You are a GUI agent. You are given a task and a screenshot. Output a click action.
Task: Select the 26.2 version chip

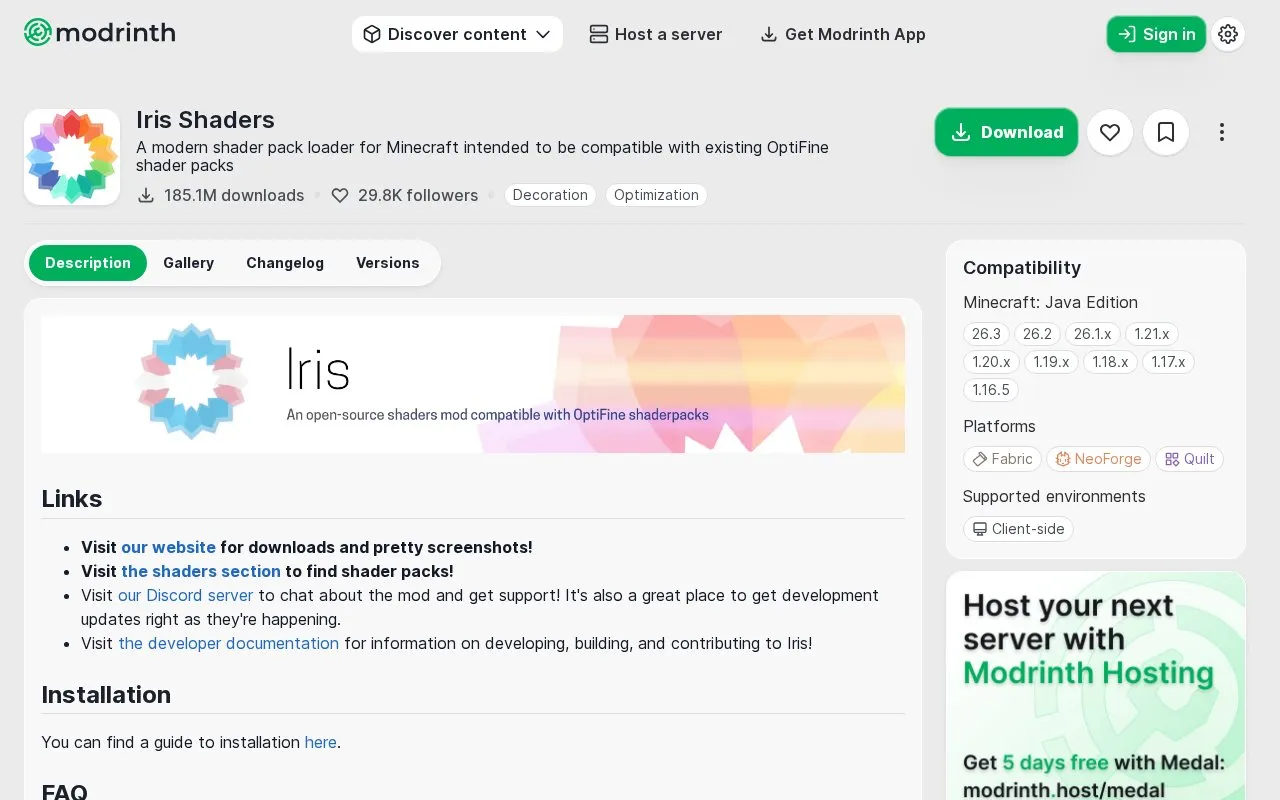click(x=1037, y=334)
